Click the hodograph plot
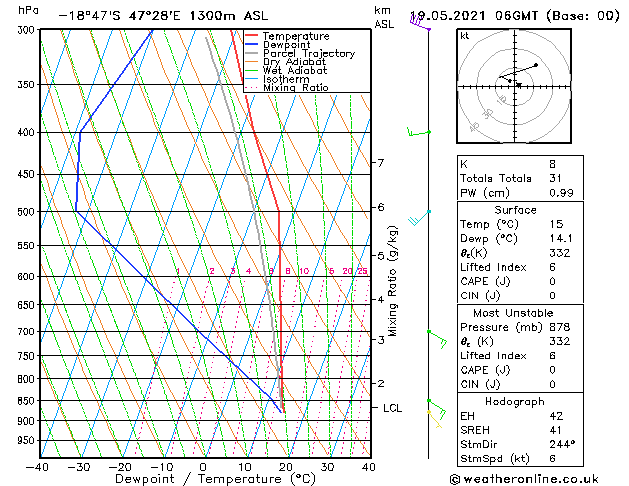The height and width of the screenshot is (486, 629). pyautogui.click(x=514, y=86)
